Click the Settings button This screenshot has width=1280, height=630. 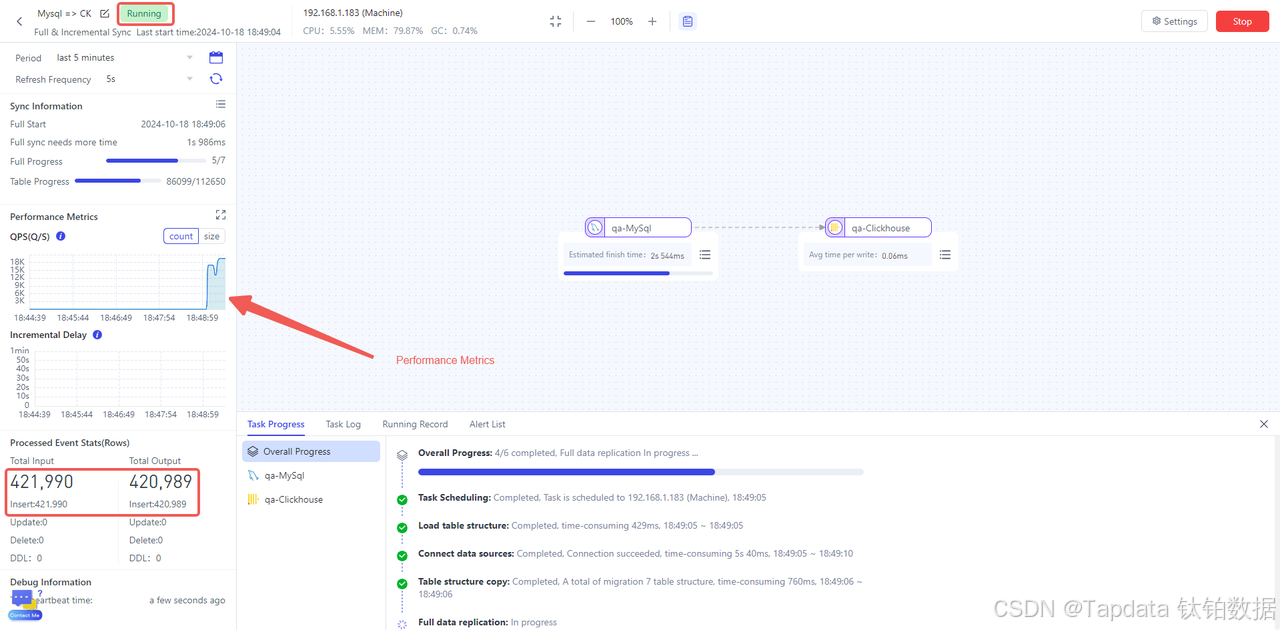pyautogui.click(x=1174, y=21)
